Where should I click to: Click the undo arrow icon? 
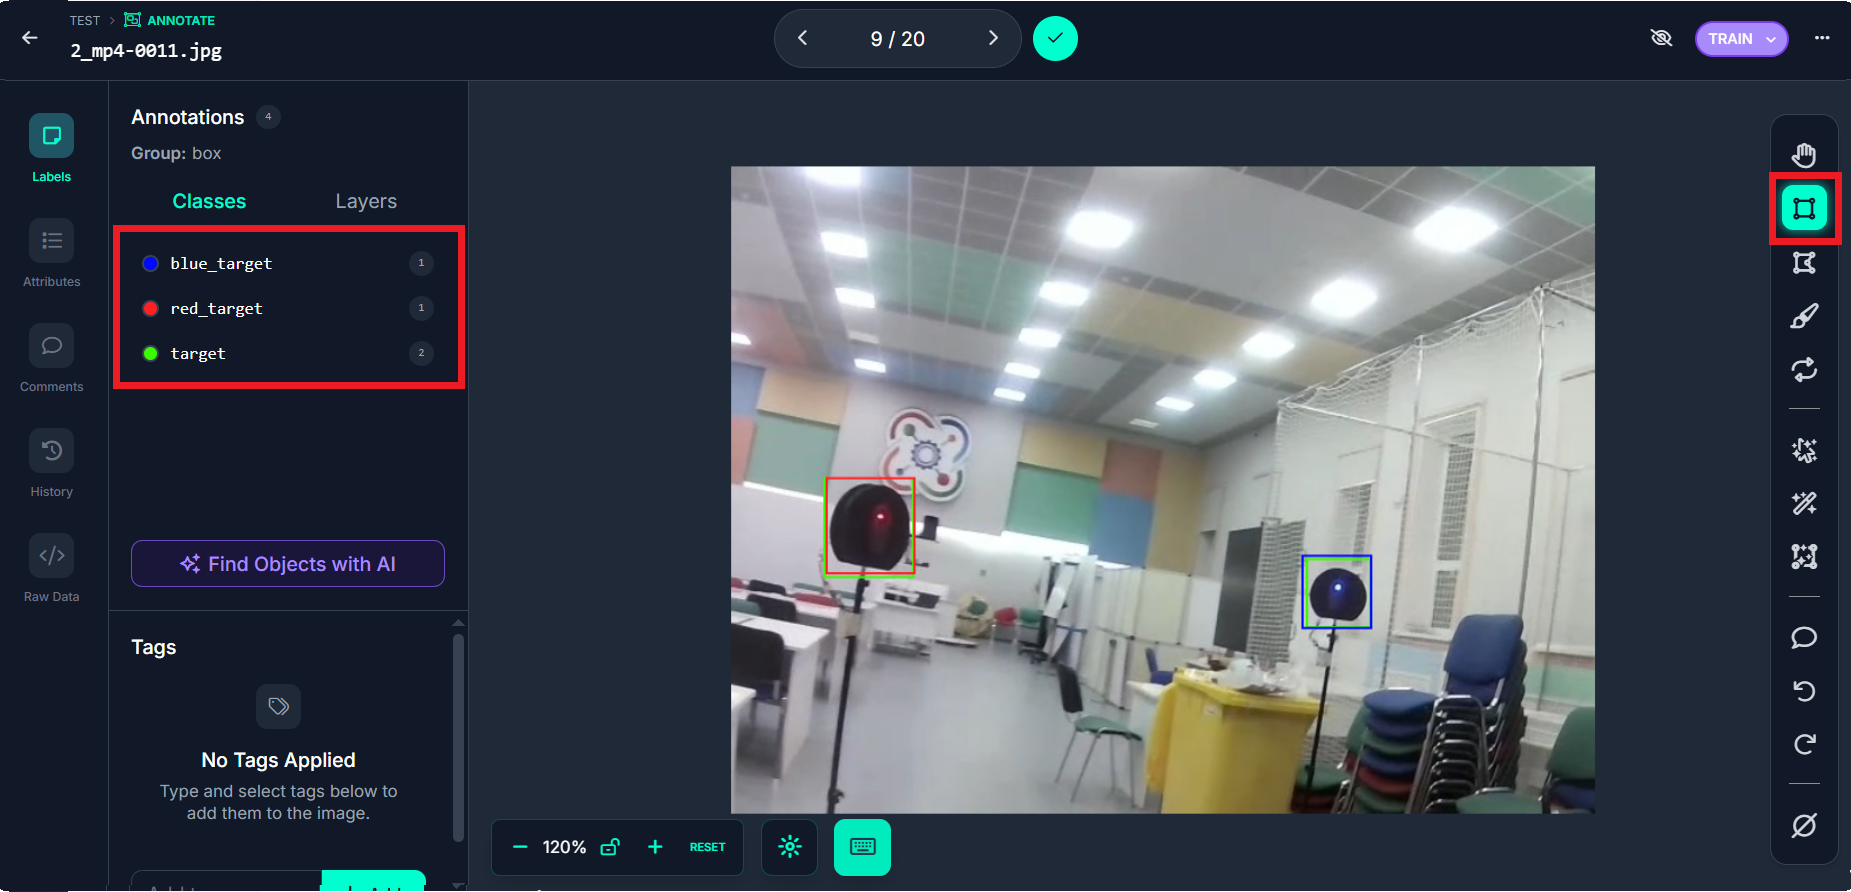[1804, 691]
